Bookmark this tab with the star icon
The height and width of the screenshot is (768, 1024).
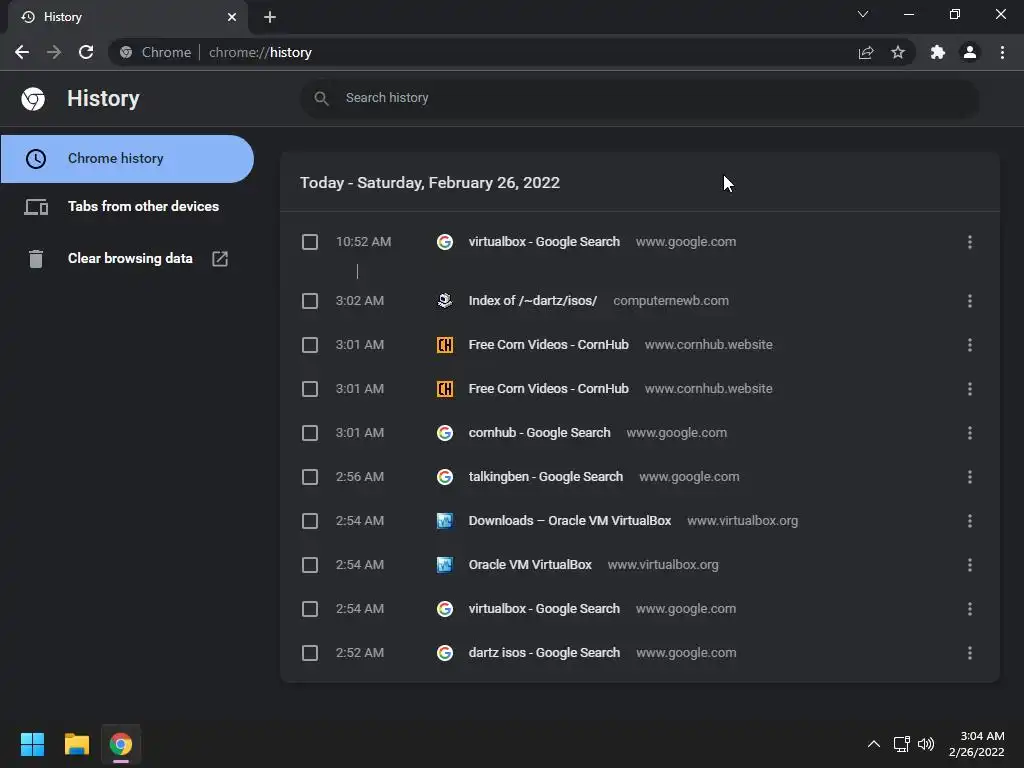tap(898, 52)
